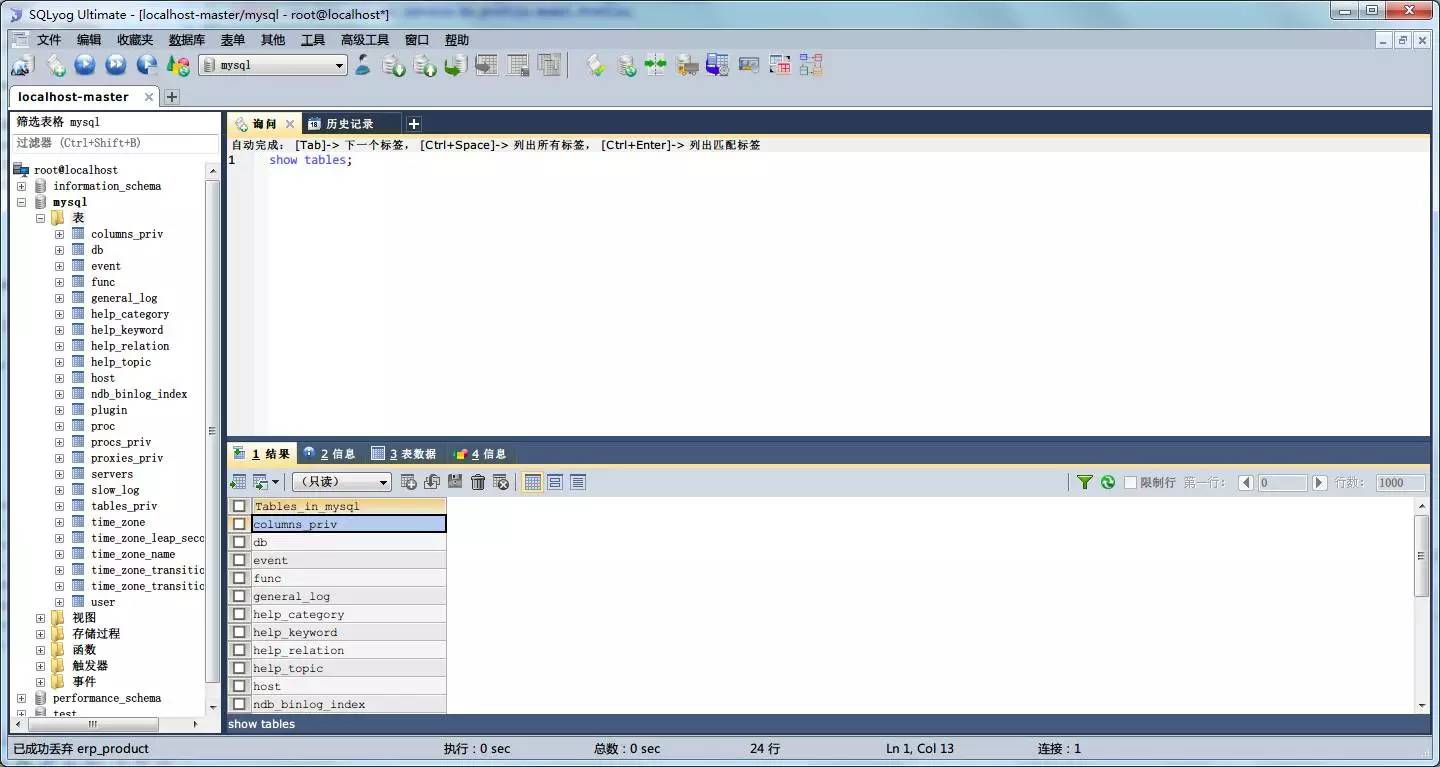Click the delete row trash icon

pos(478,482)
